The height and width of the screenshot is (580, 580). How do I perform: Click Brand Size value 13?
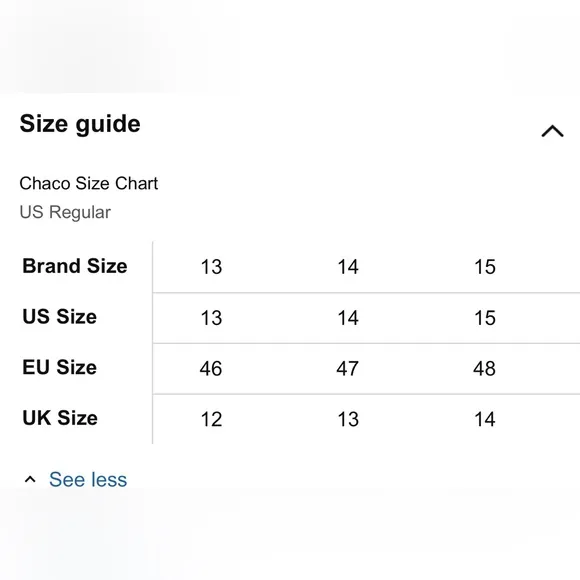211,267
